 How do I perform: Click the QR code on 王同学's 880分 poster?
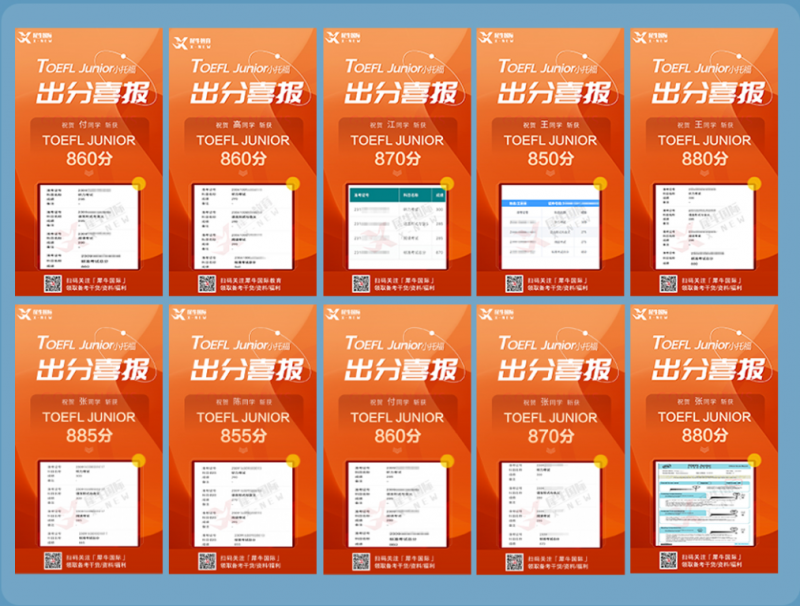click(668, 284)
